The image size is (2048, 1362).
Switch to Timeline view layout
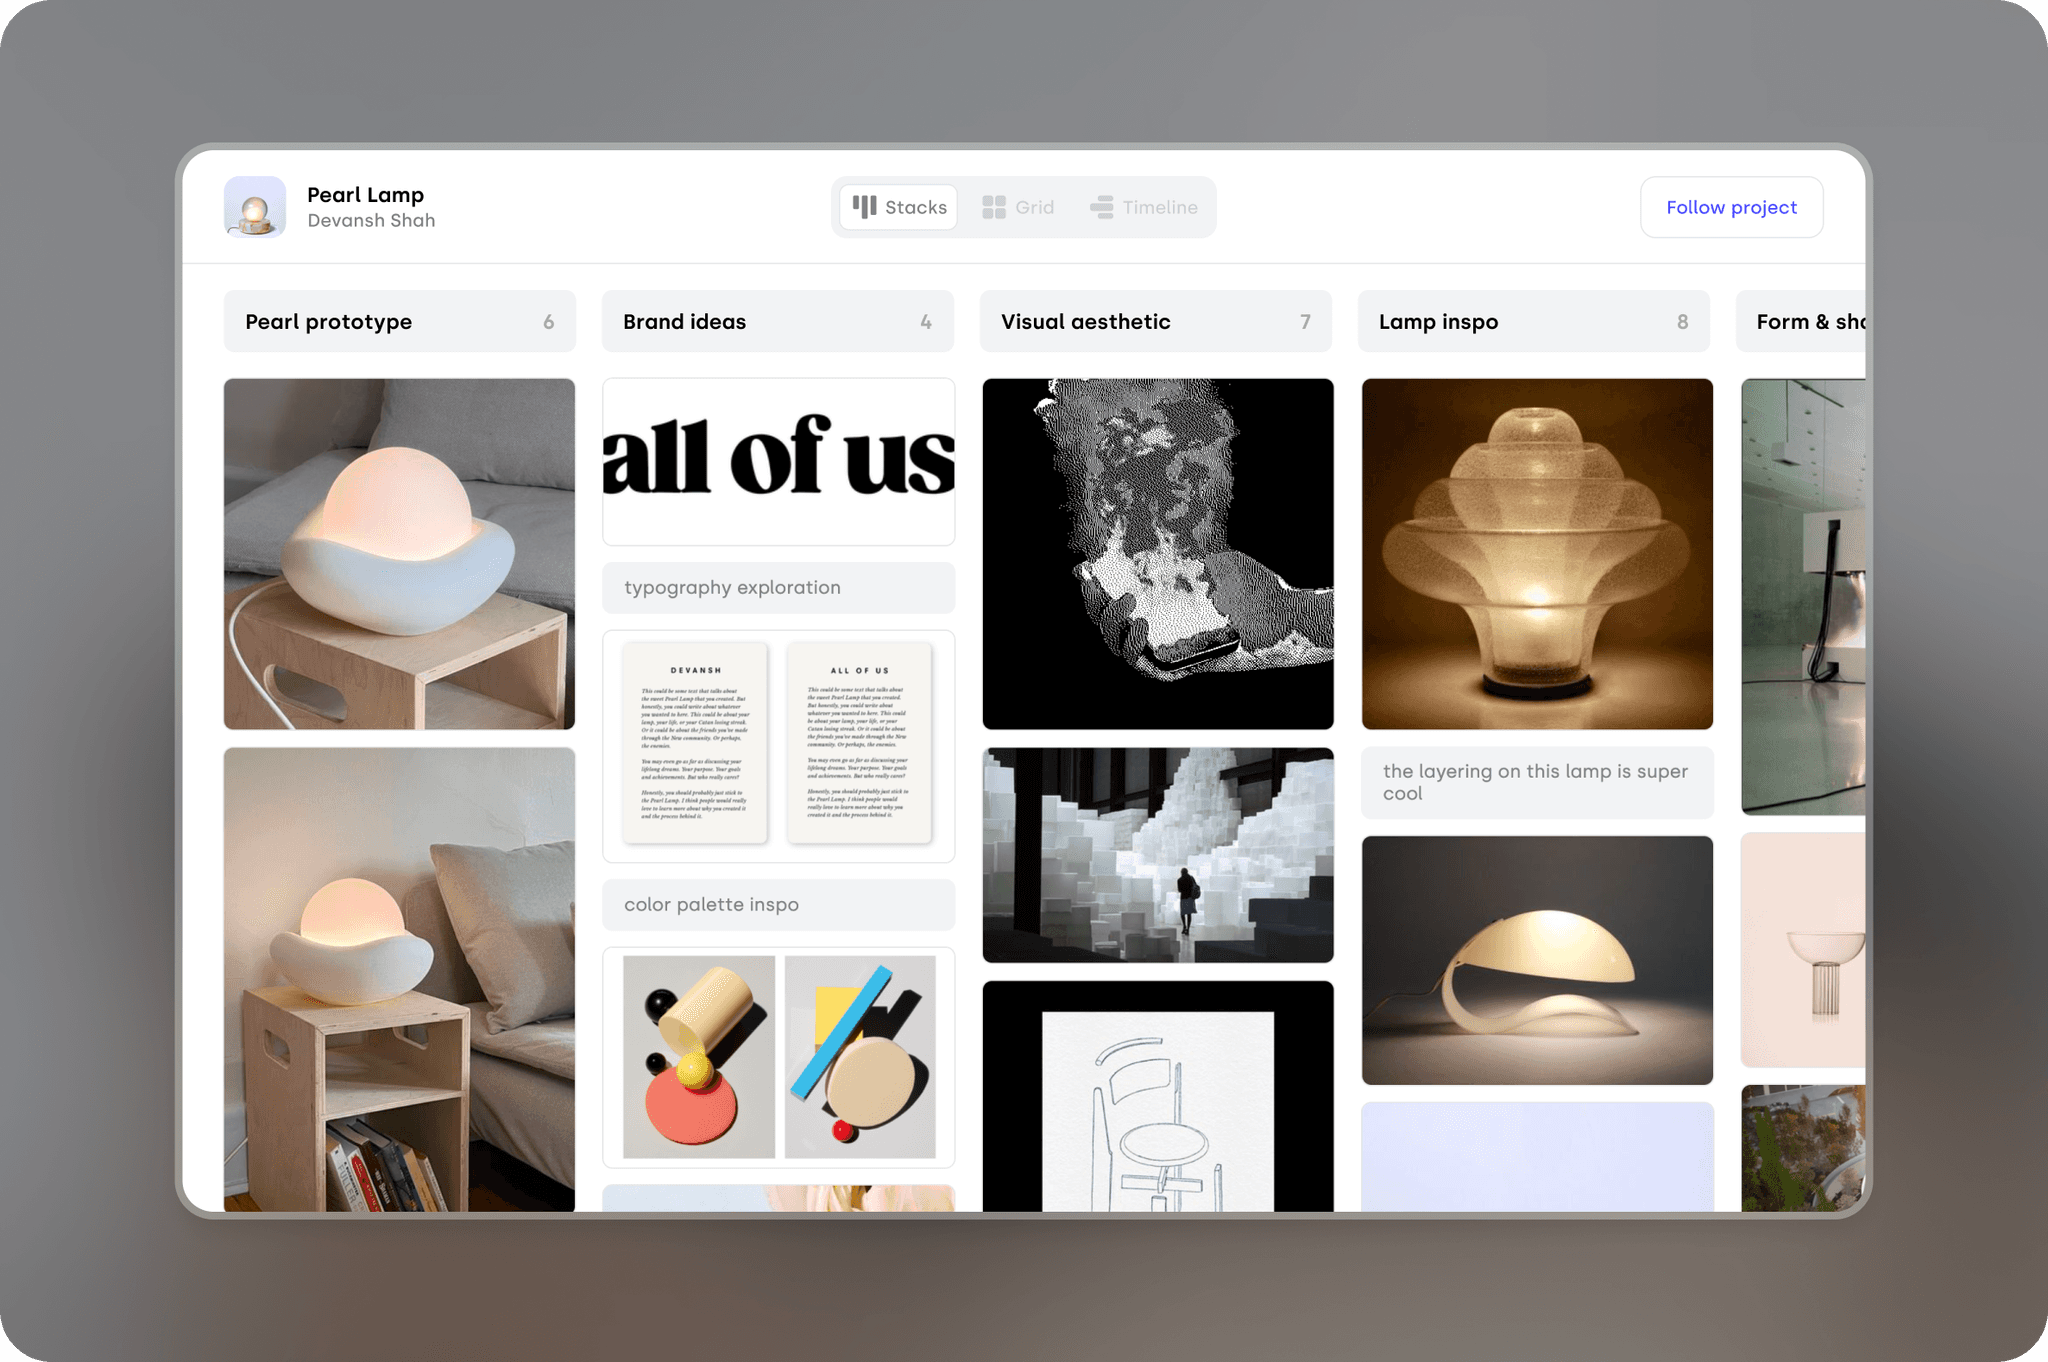(1143, 207)
